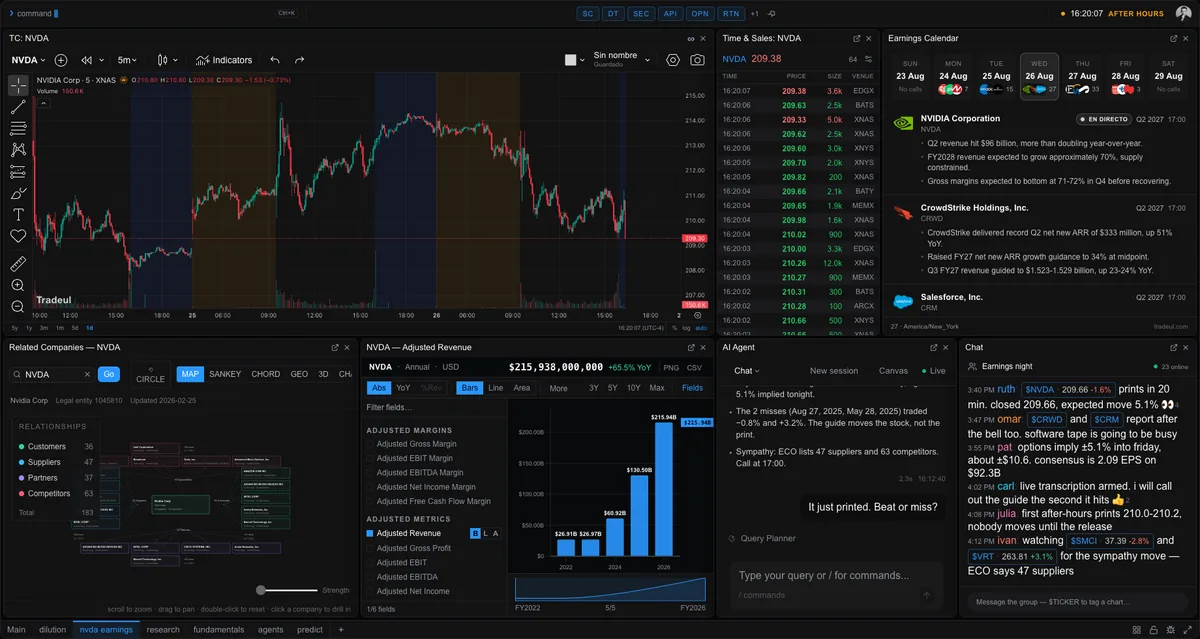Open the favorites heart tool
This screenshot has width=1200, height=639.
18,236
